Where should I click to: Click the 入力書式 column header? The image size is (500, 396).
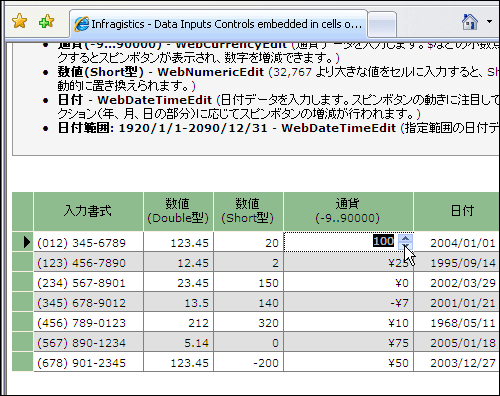(x=88, y=211)
